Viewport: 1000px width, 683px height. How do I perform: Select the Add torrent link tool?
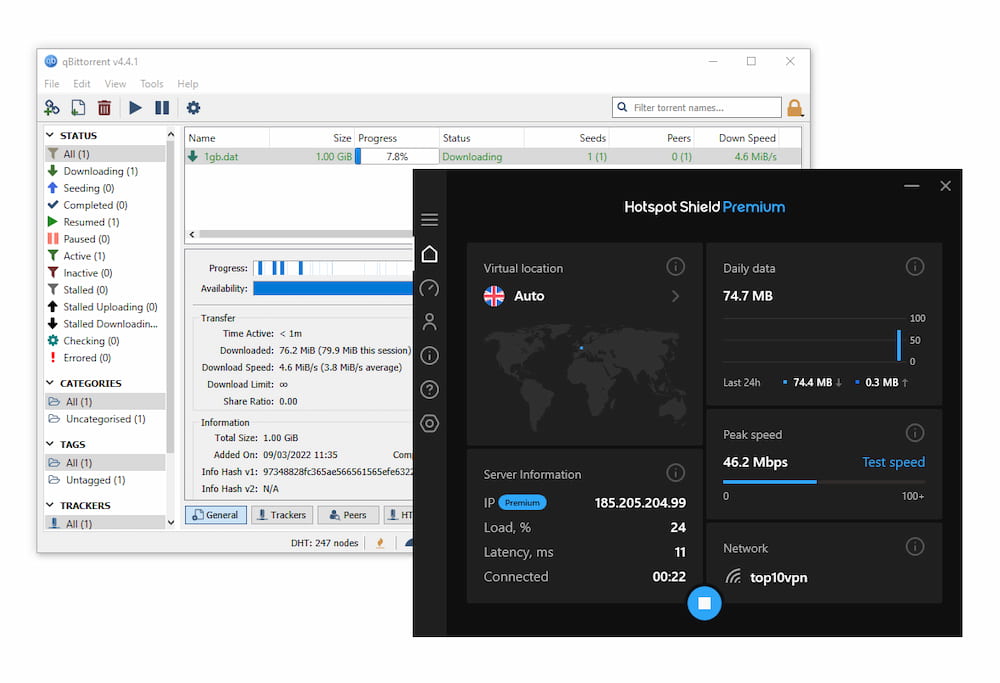(51, 107)
